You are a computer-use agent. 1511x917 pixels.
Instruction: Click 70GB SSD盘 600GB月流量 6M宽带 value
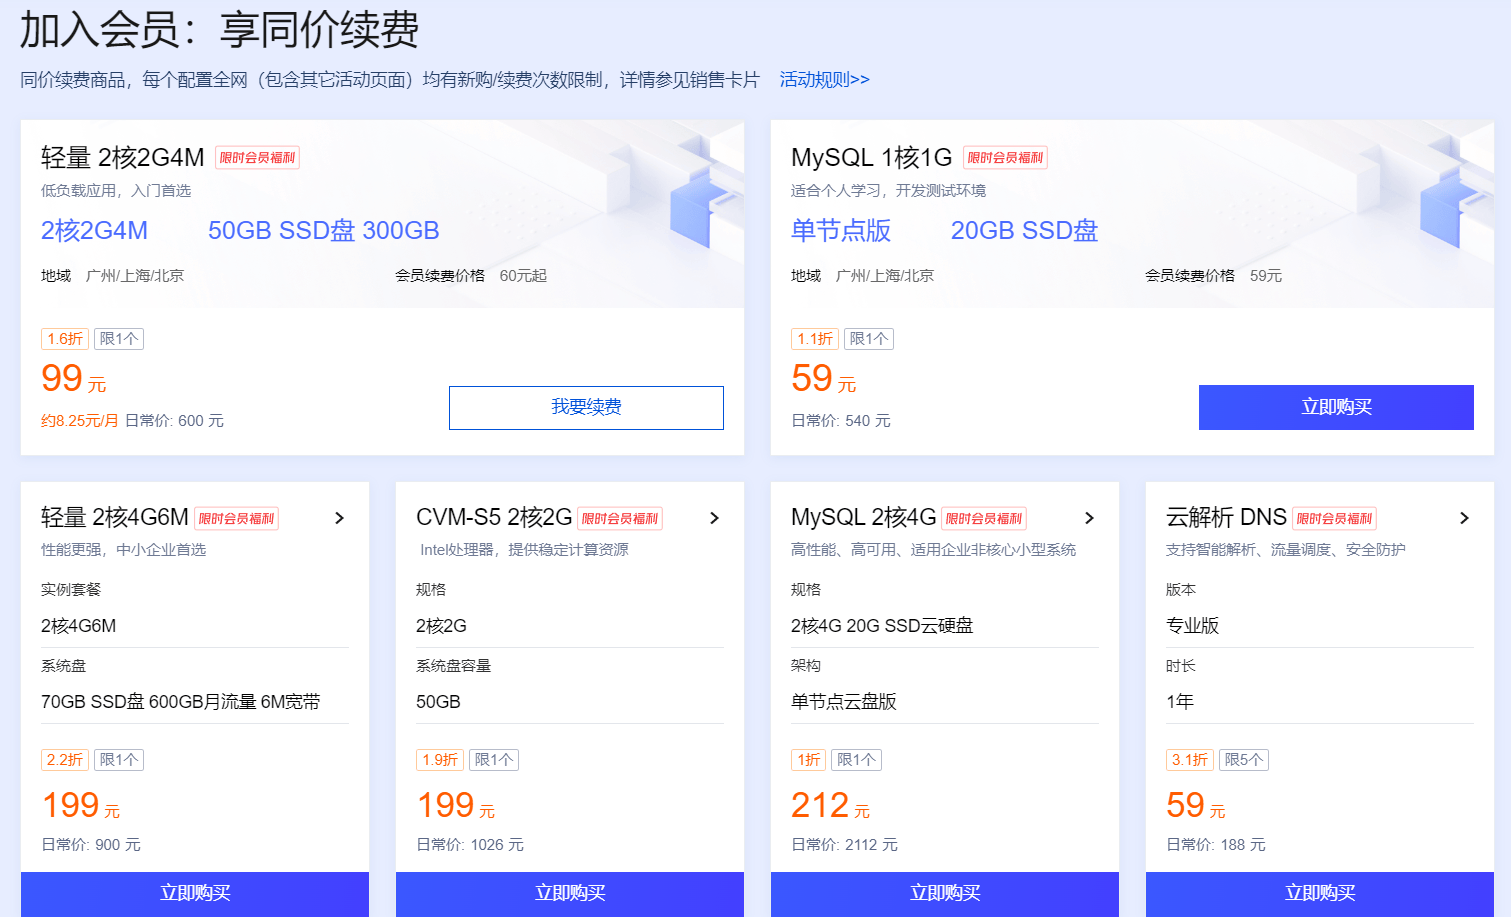tap(180, 702)
